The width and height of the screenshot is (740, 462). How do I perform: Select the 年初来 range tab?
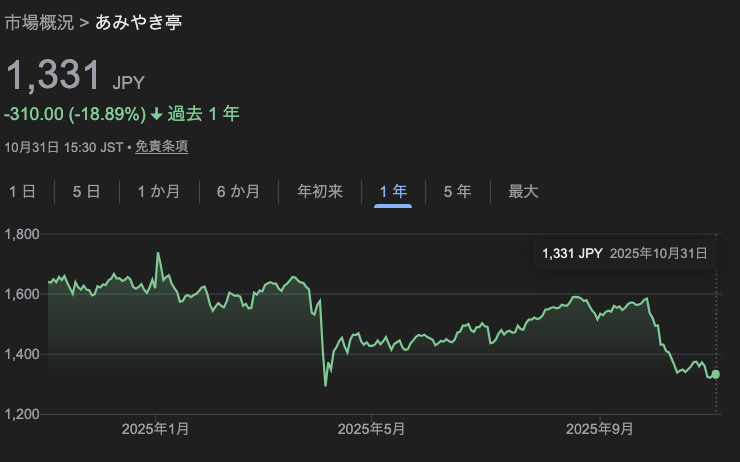pyautogui.click(x=320, y=192)
